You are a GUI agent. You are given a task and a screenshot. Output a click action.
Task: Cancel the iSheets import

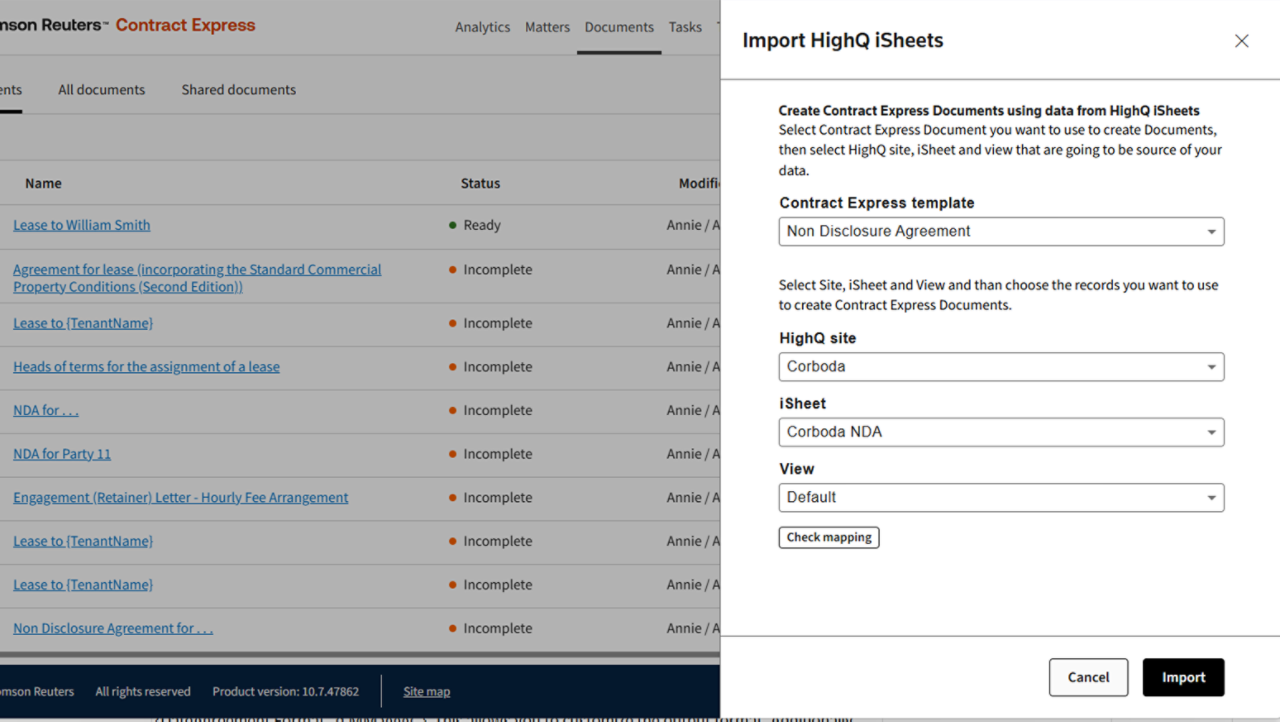tap(1088, 677)
